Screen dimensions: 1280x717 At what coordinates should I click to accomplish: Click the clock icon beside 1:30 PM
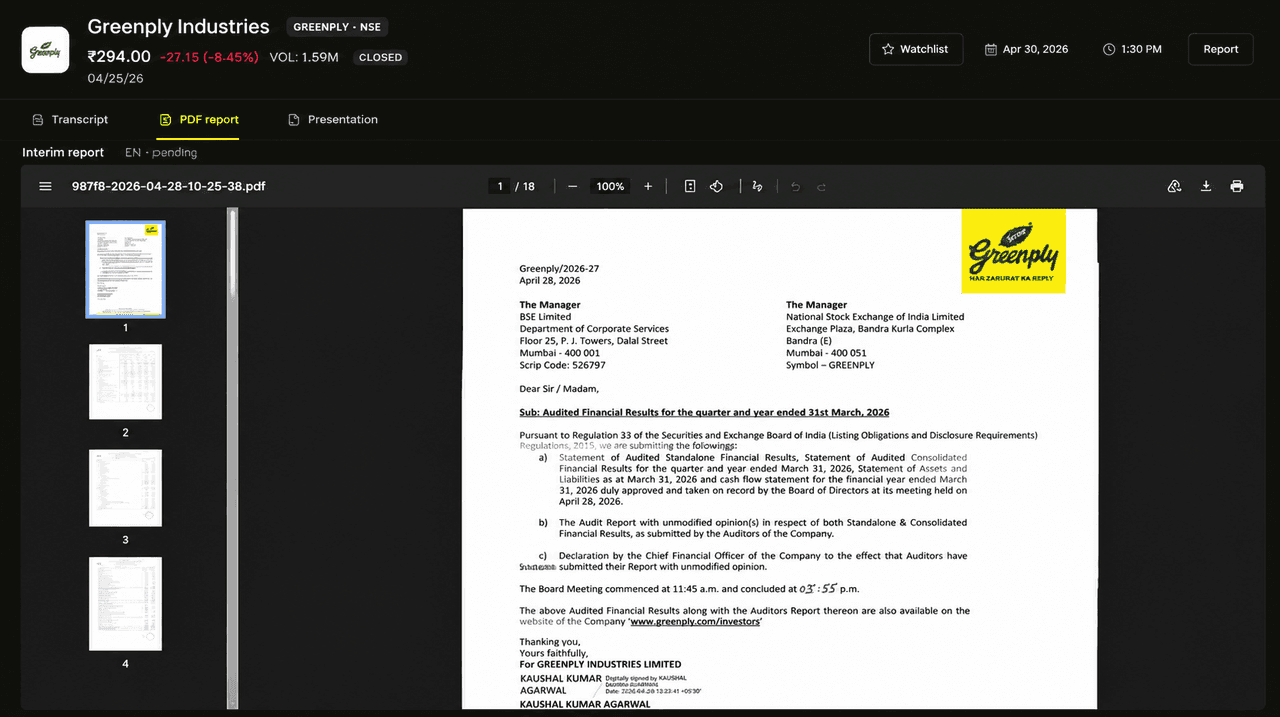pyautogui.click(x=1109, y=49)
